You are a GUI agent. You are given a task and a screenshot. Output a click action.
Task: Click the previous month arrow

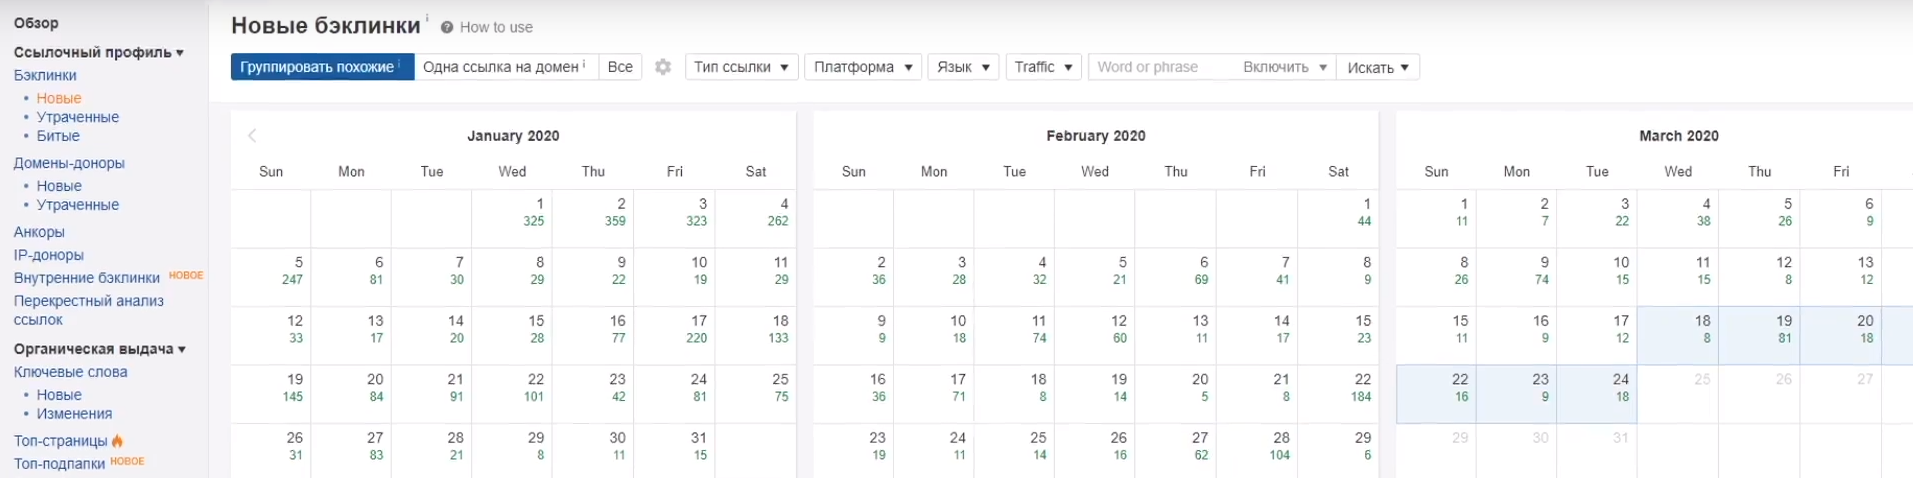tap(252, 136)
